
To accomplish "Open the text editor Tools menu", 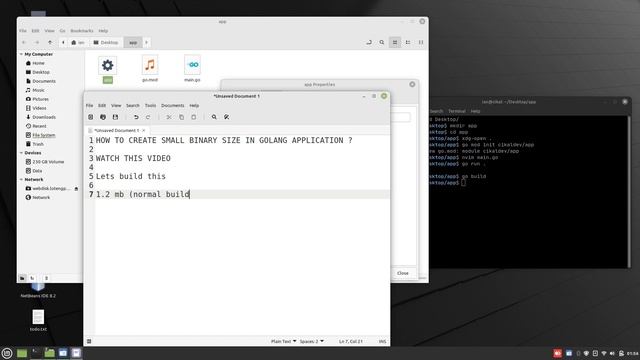I will coord(150,105).
